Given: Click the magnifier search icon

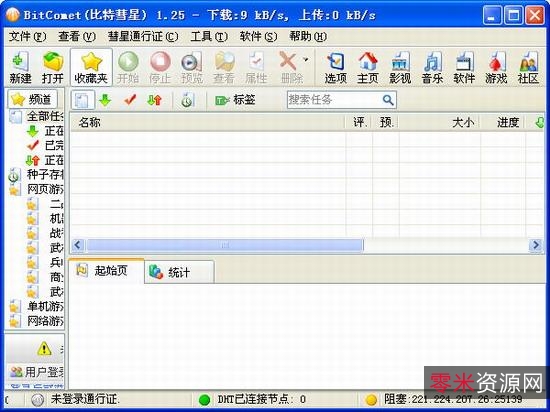Looking at the screenshot, I should pyautogui.click(x=388, y=100).
